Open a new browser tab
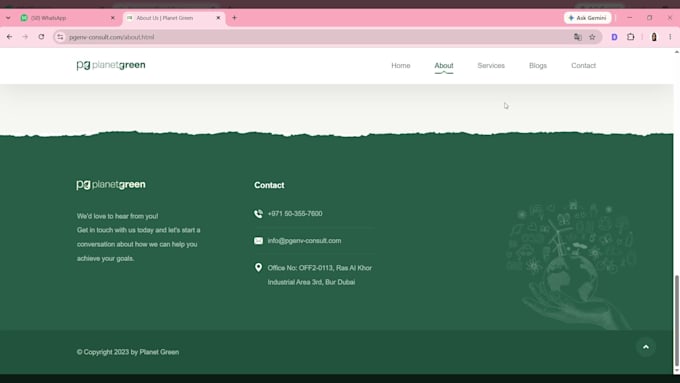Screen dimensions: 680x383 click(x=235, y=18)
